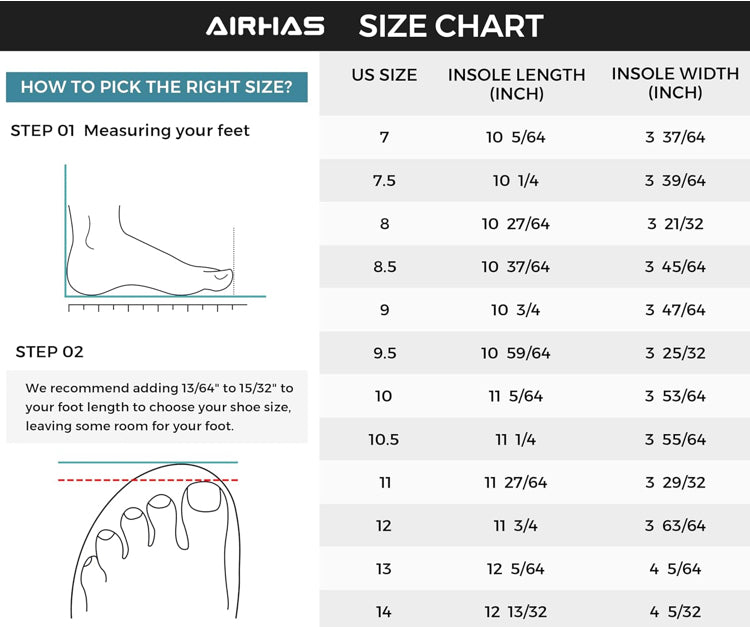The height and width of the screenshot is (627, 750).
Task: Click insole length 11 27/64 for size 11
Action: click(x=516, y=482)
